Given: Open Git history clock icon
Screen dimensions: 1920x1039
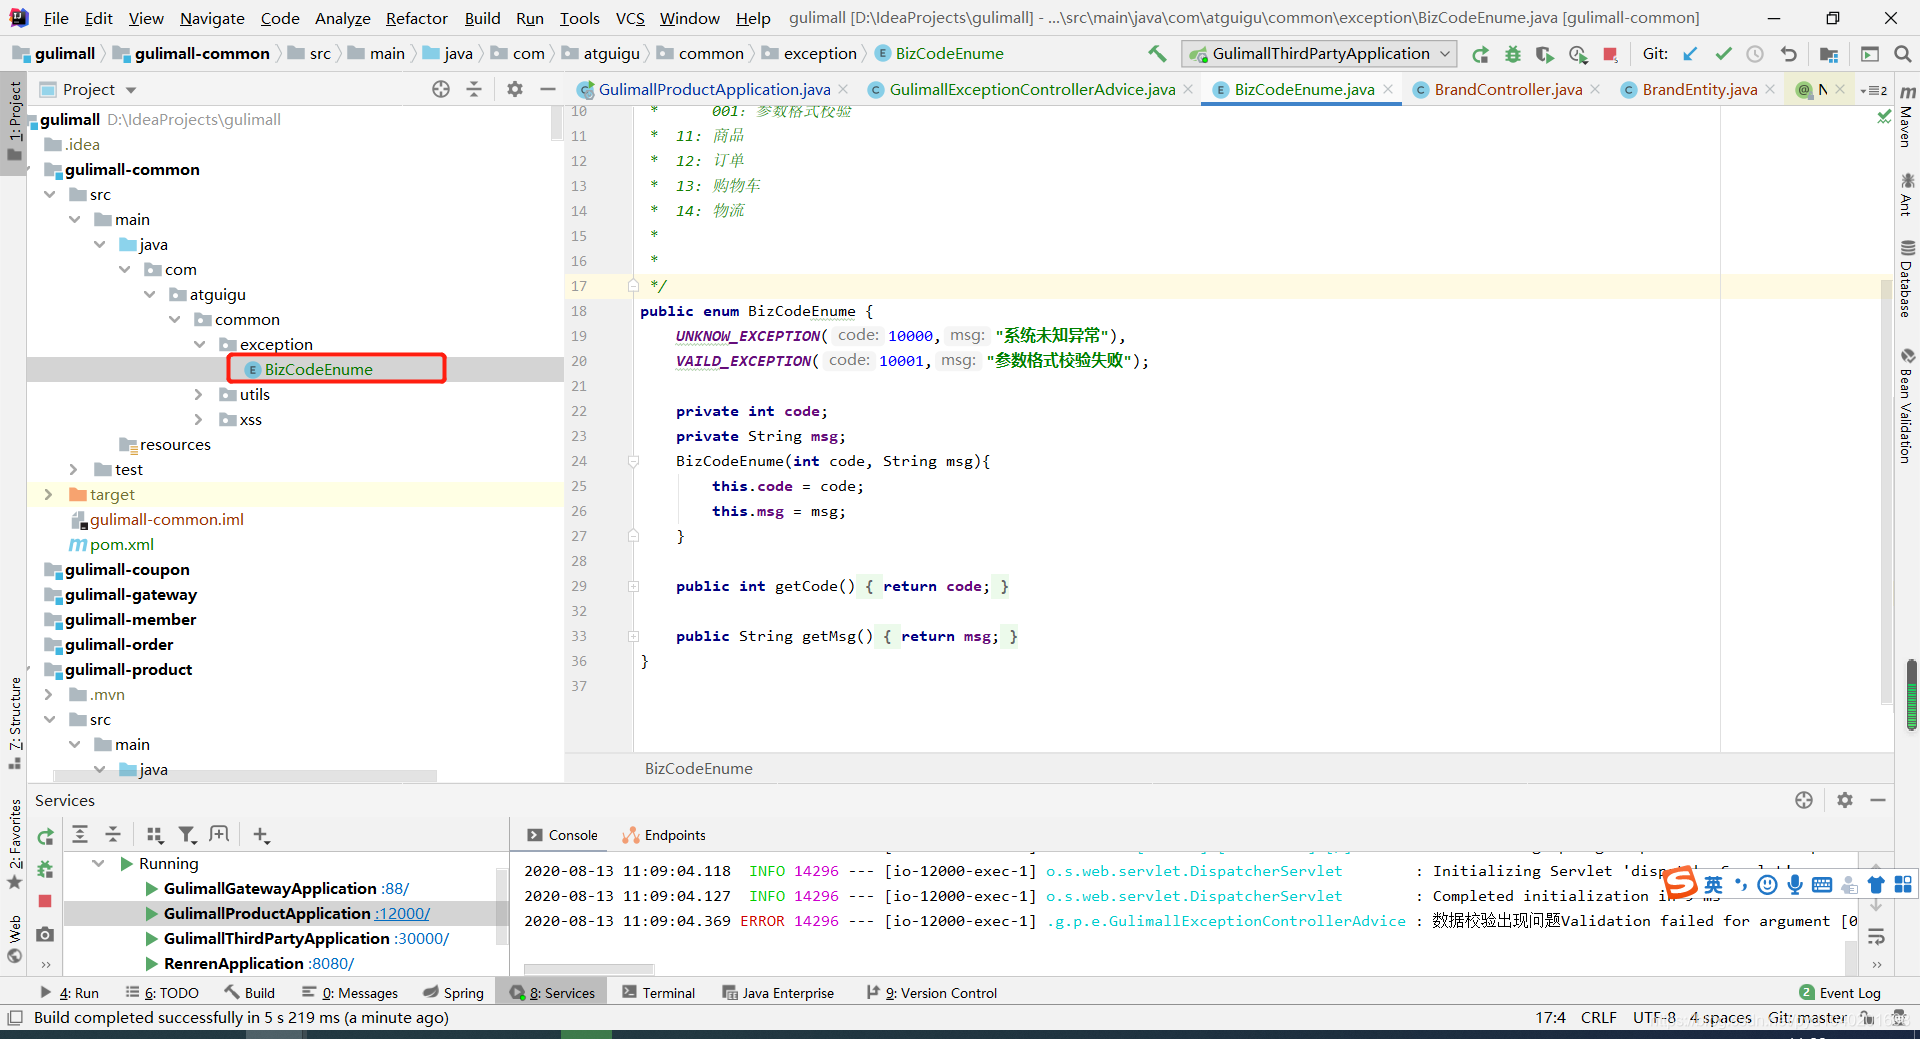Looking at the screenshot, I should (x=1755, y=54).
